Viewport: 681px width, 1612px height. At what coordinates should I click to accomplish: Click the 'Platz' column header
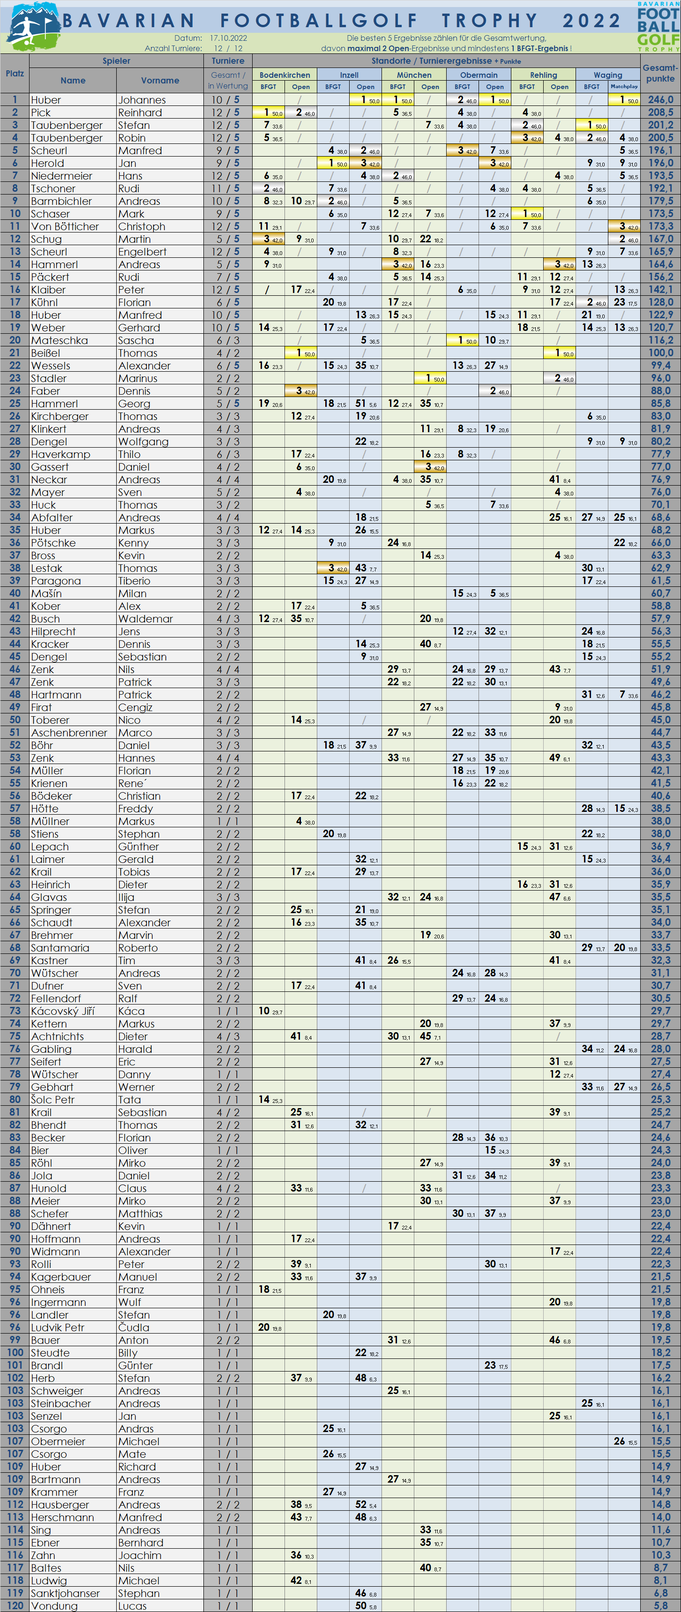click(x=15, y=74)
